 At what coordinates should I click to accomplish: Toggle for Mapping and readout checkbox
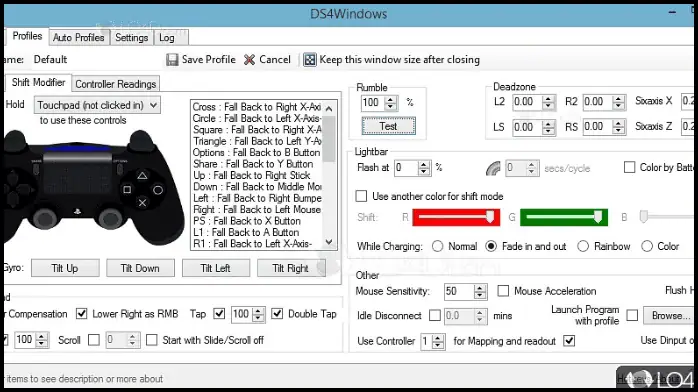[x=569, y=341]
